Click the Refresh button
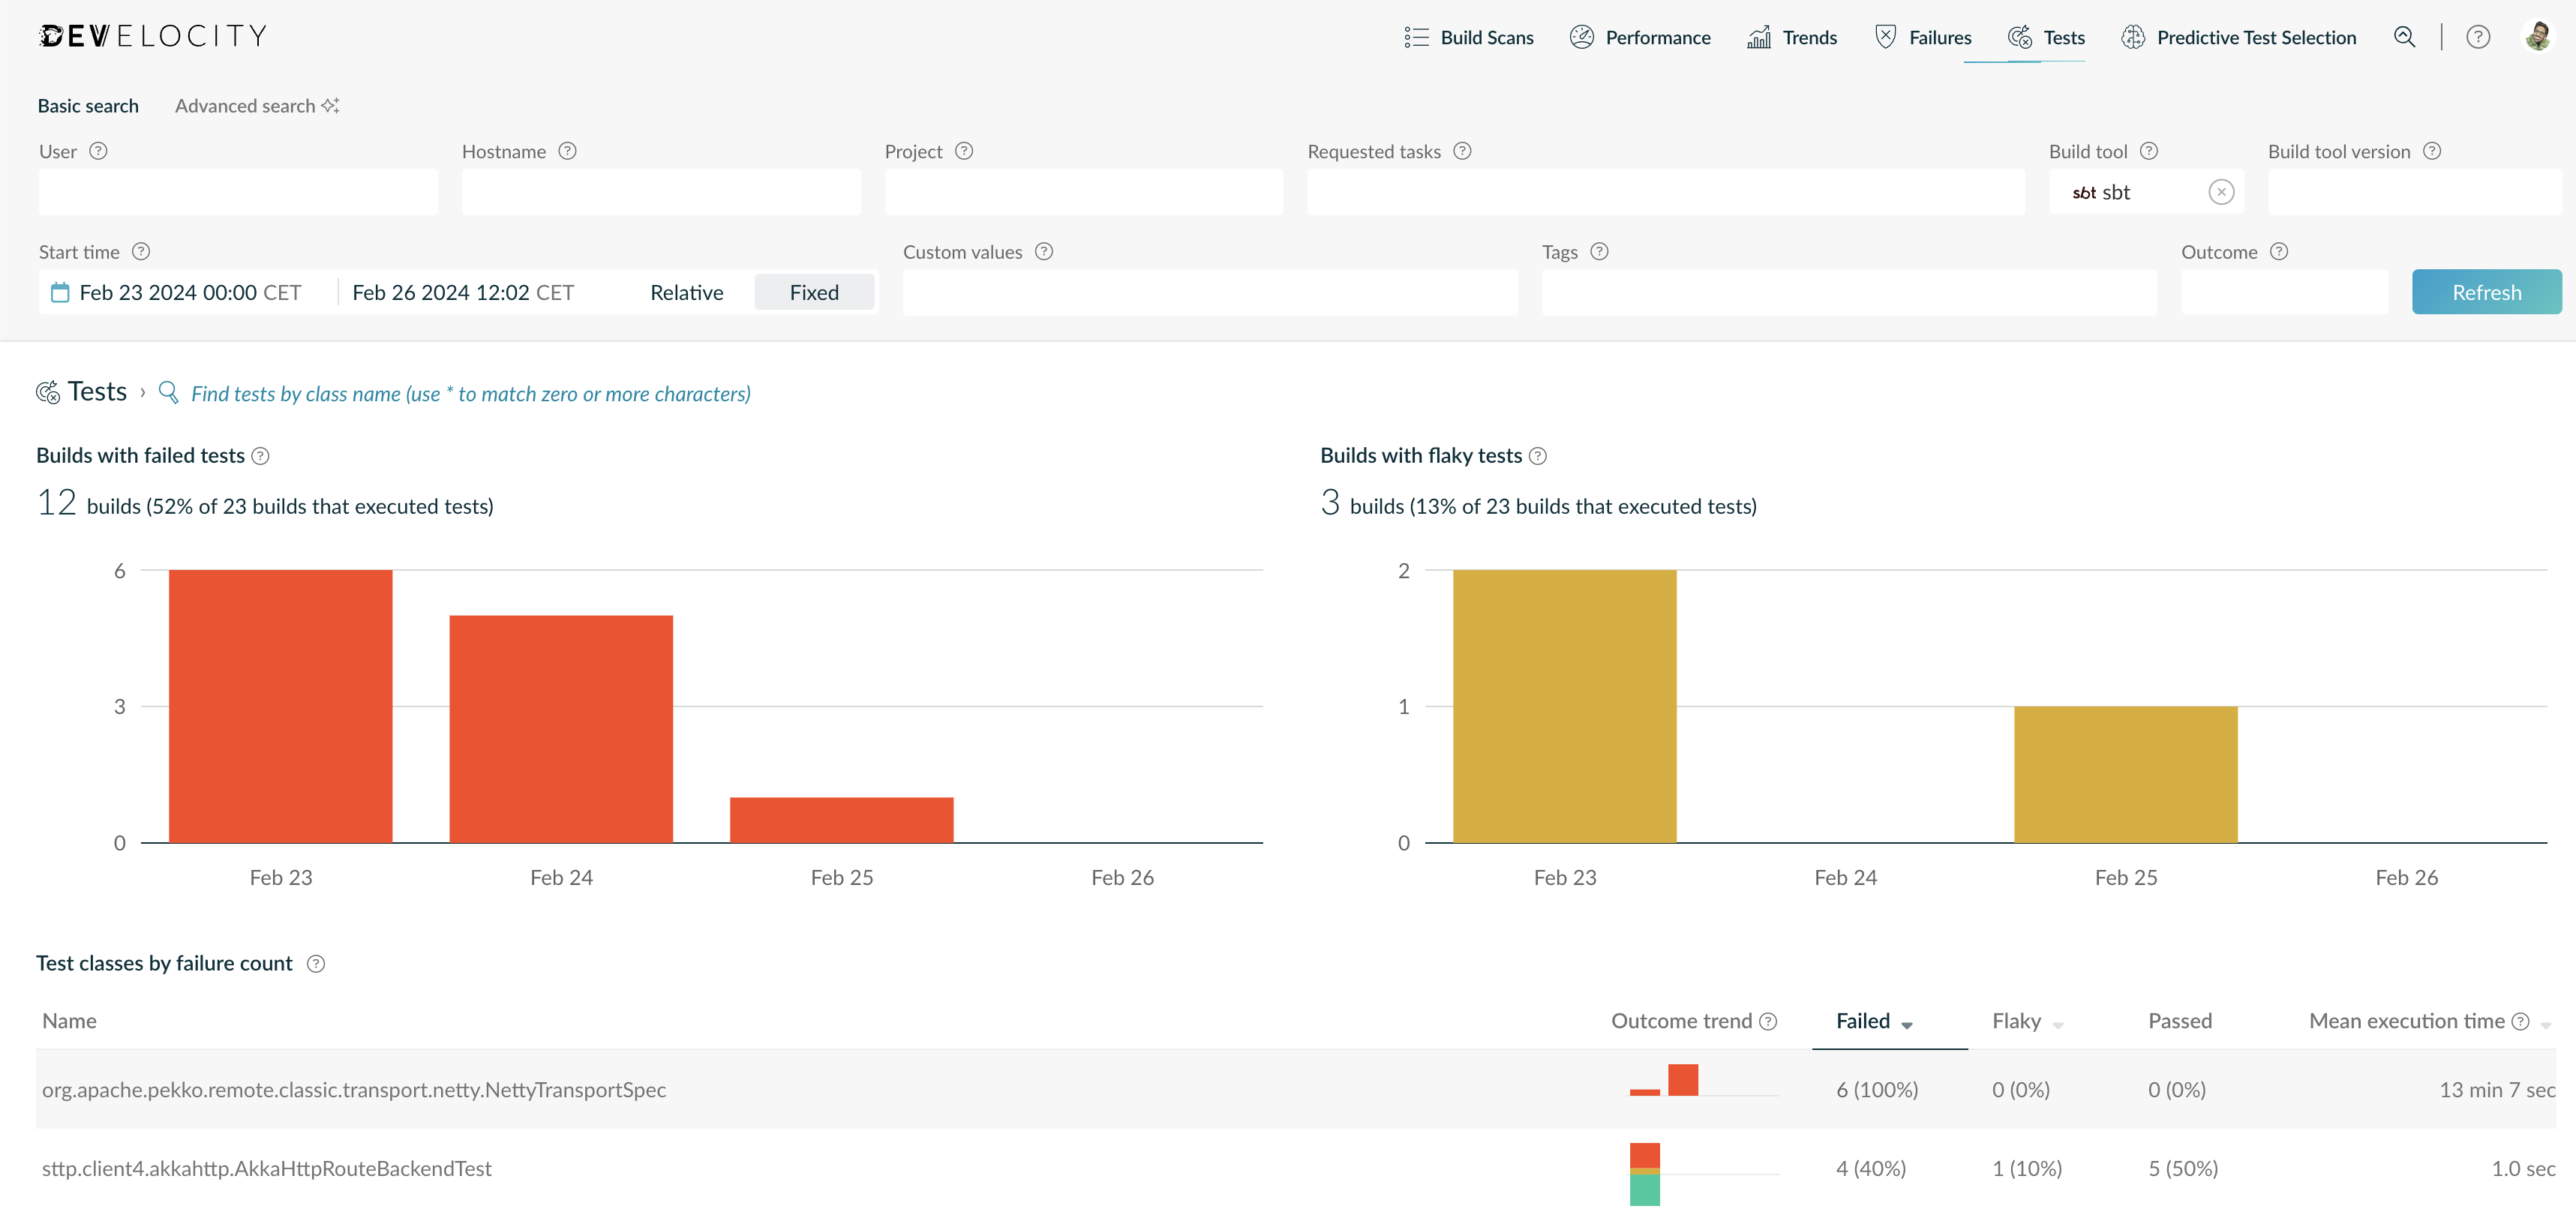This screenshot has height=1212, width=2576. tap(2486, 292)
